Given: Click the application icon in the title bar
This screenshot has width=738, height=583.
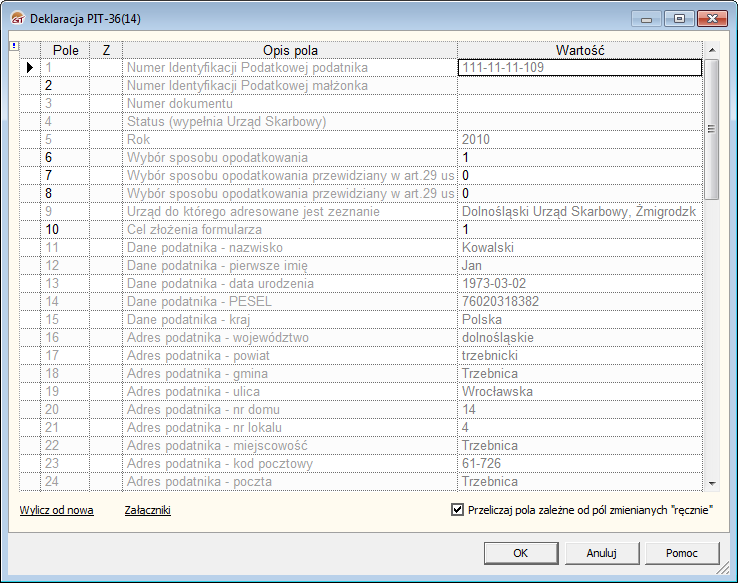Looking at the screenshot, I should point(16,19).
